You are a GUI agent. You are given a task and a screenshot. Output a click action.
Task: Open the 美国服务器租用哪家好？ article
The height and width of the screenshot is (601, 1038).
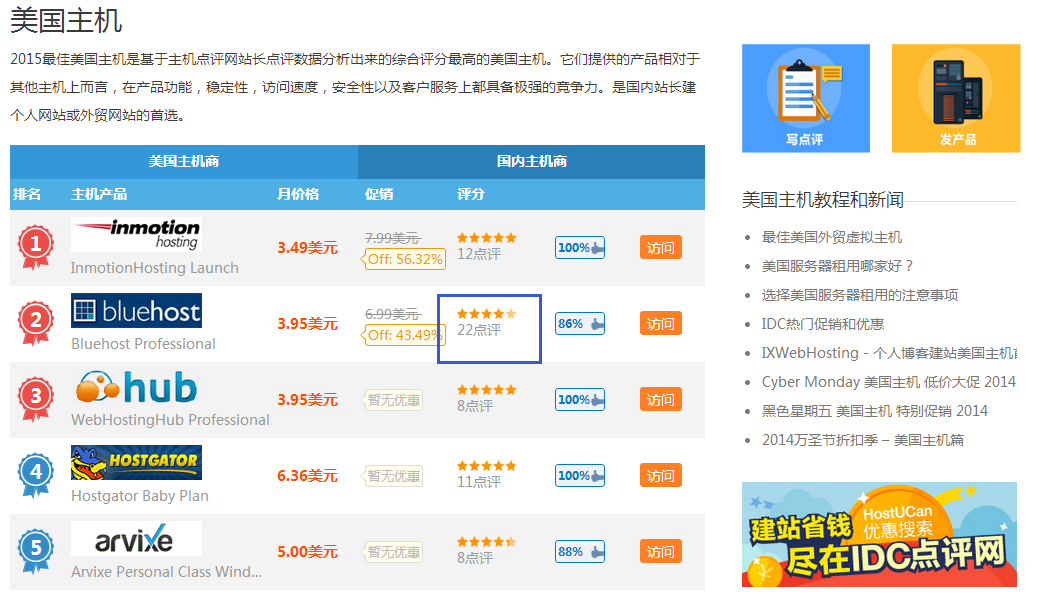(x=837, y=266)
